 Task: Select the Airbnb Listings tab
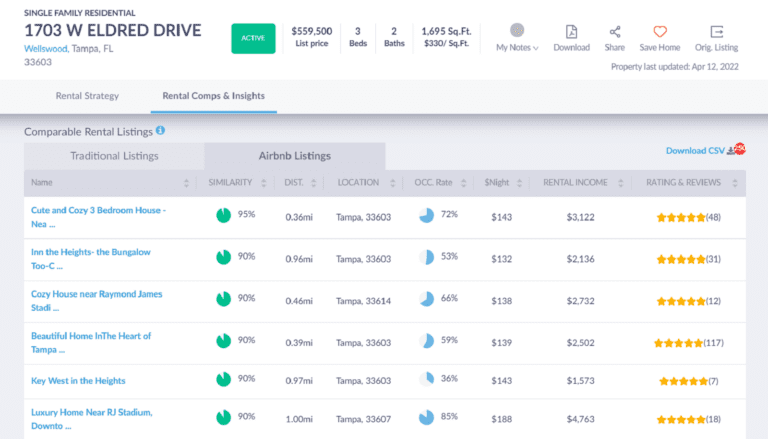click(295, 156)
